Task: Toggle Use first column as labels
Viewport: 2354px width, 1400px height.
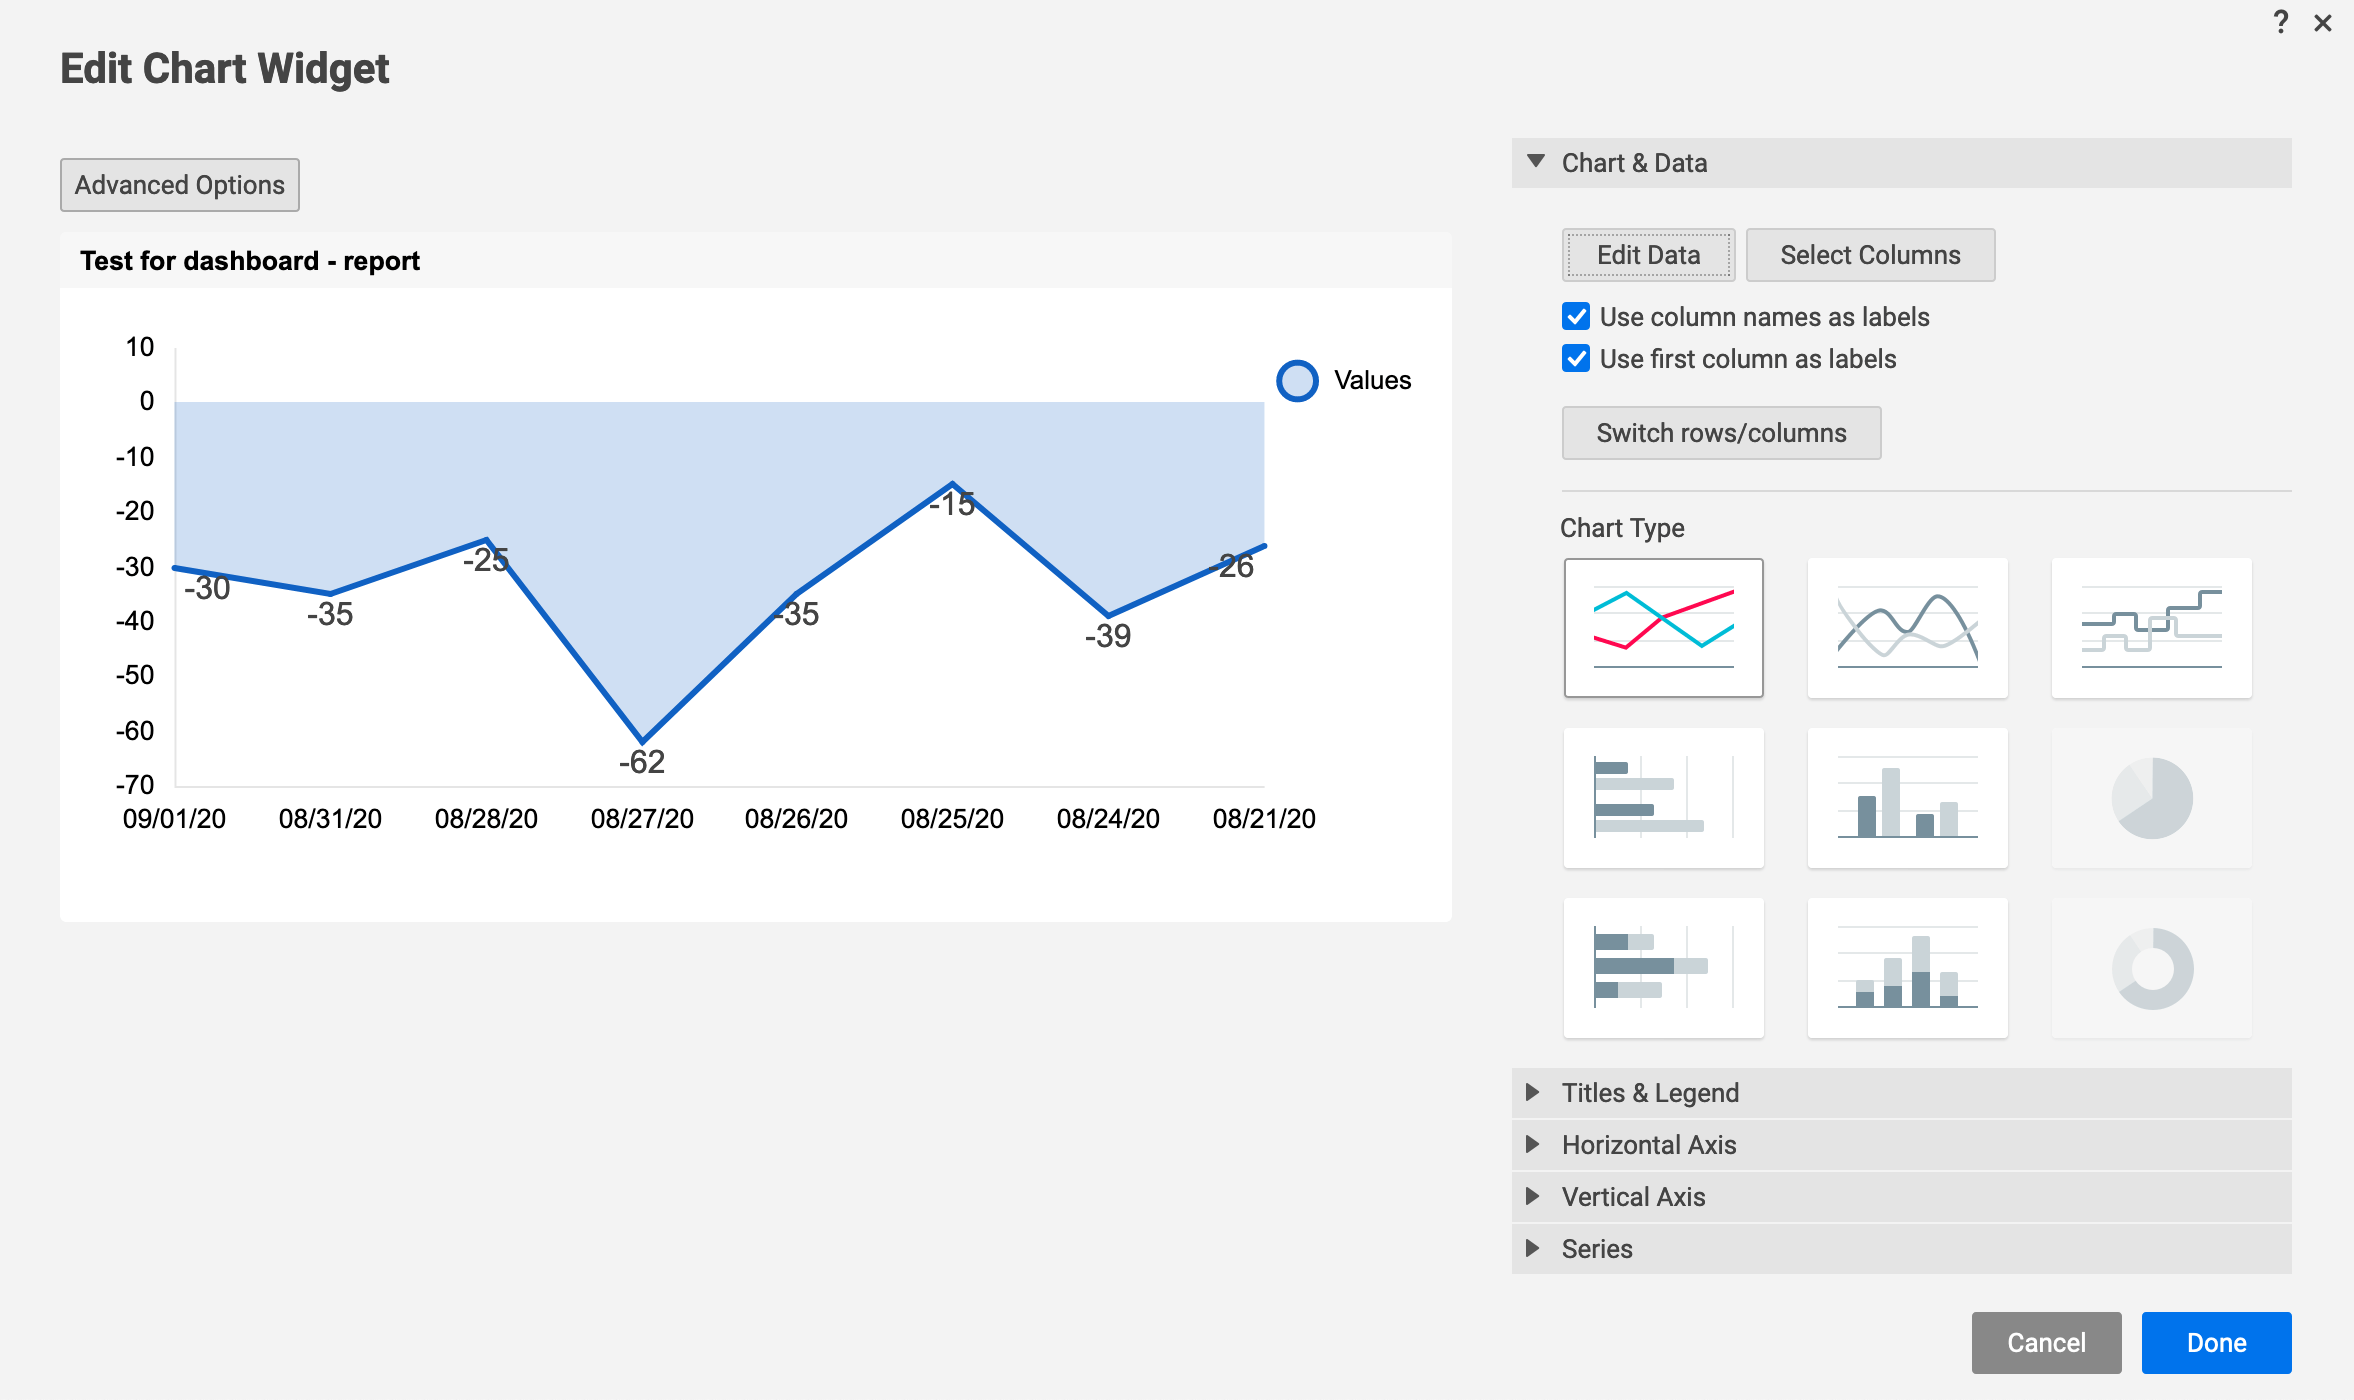Action: click(1576, 359)
